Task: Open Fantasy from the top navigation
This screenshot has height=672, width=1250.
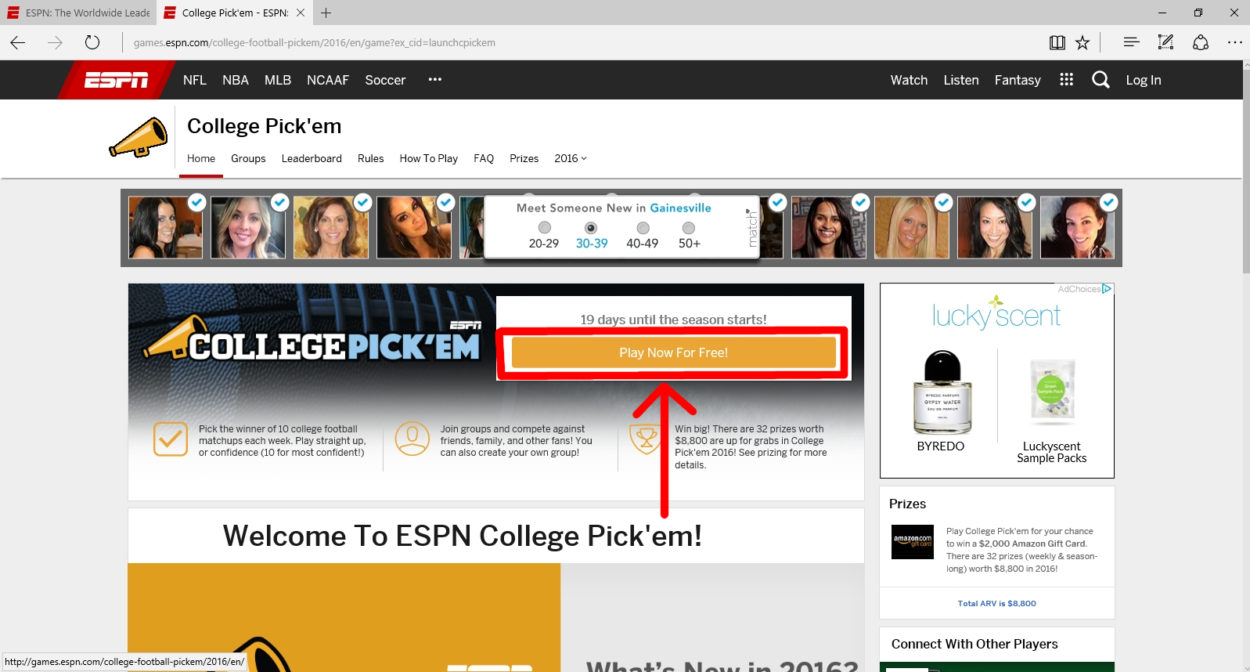Action: [1017, 80]
